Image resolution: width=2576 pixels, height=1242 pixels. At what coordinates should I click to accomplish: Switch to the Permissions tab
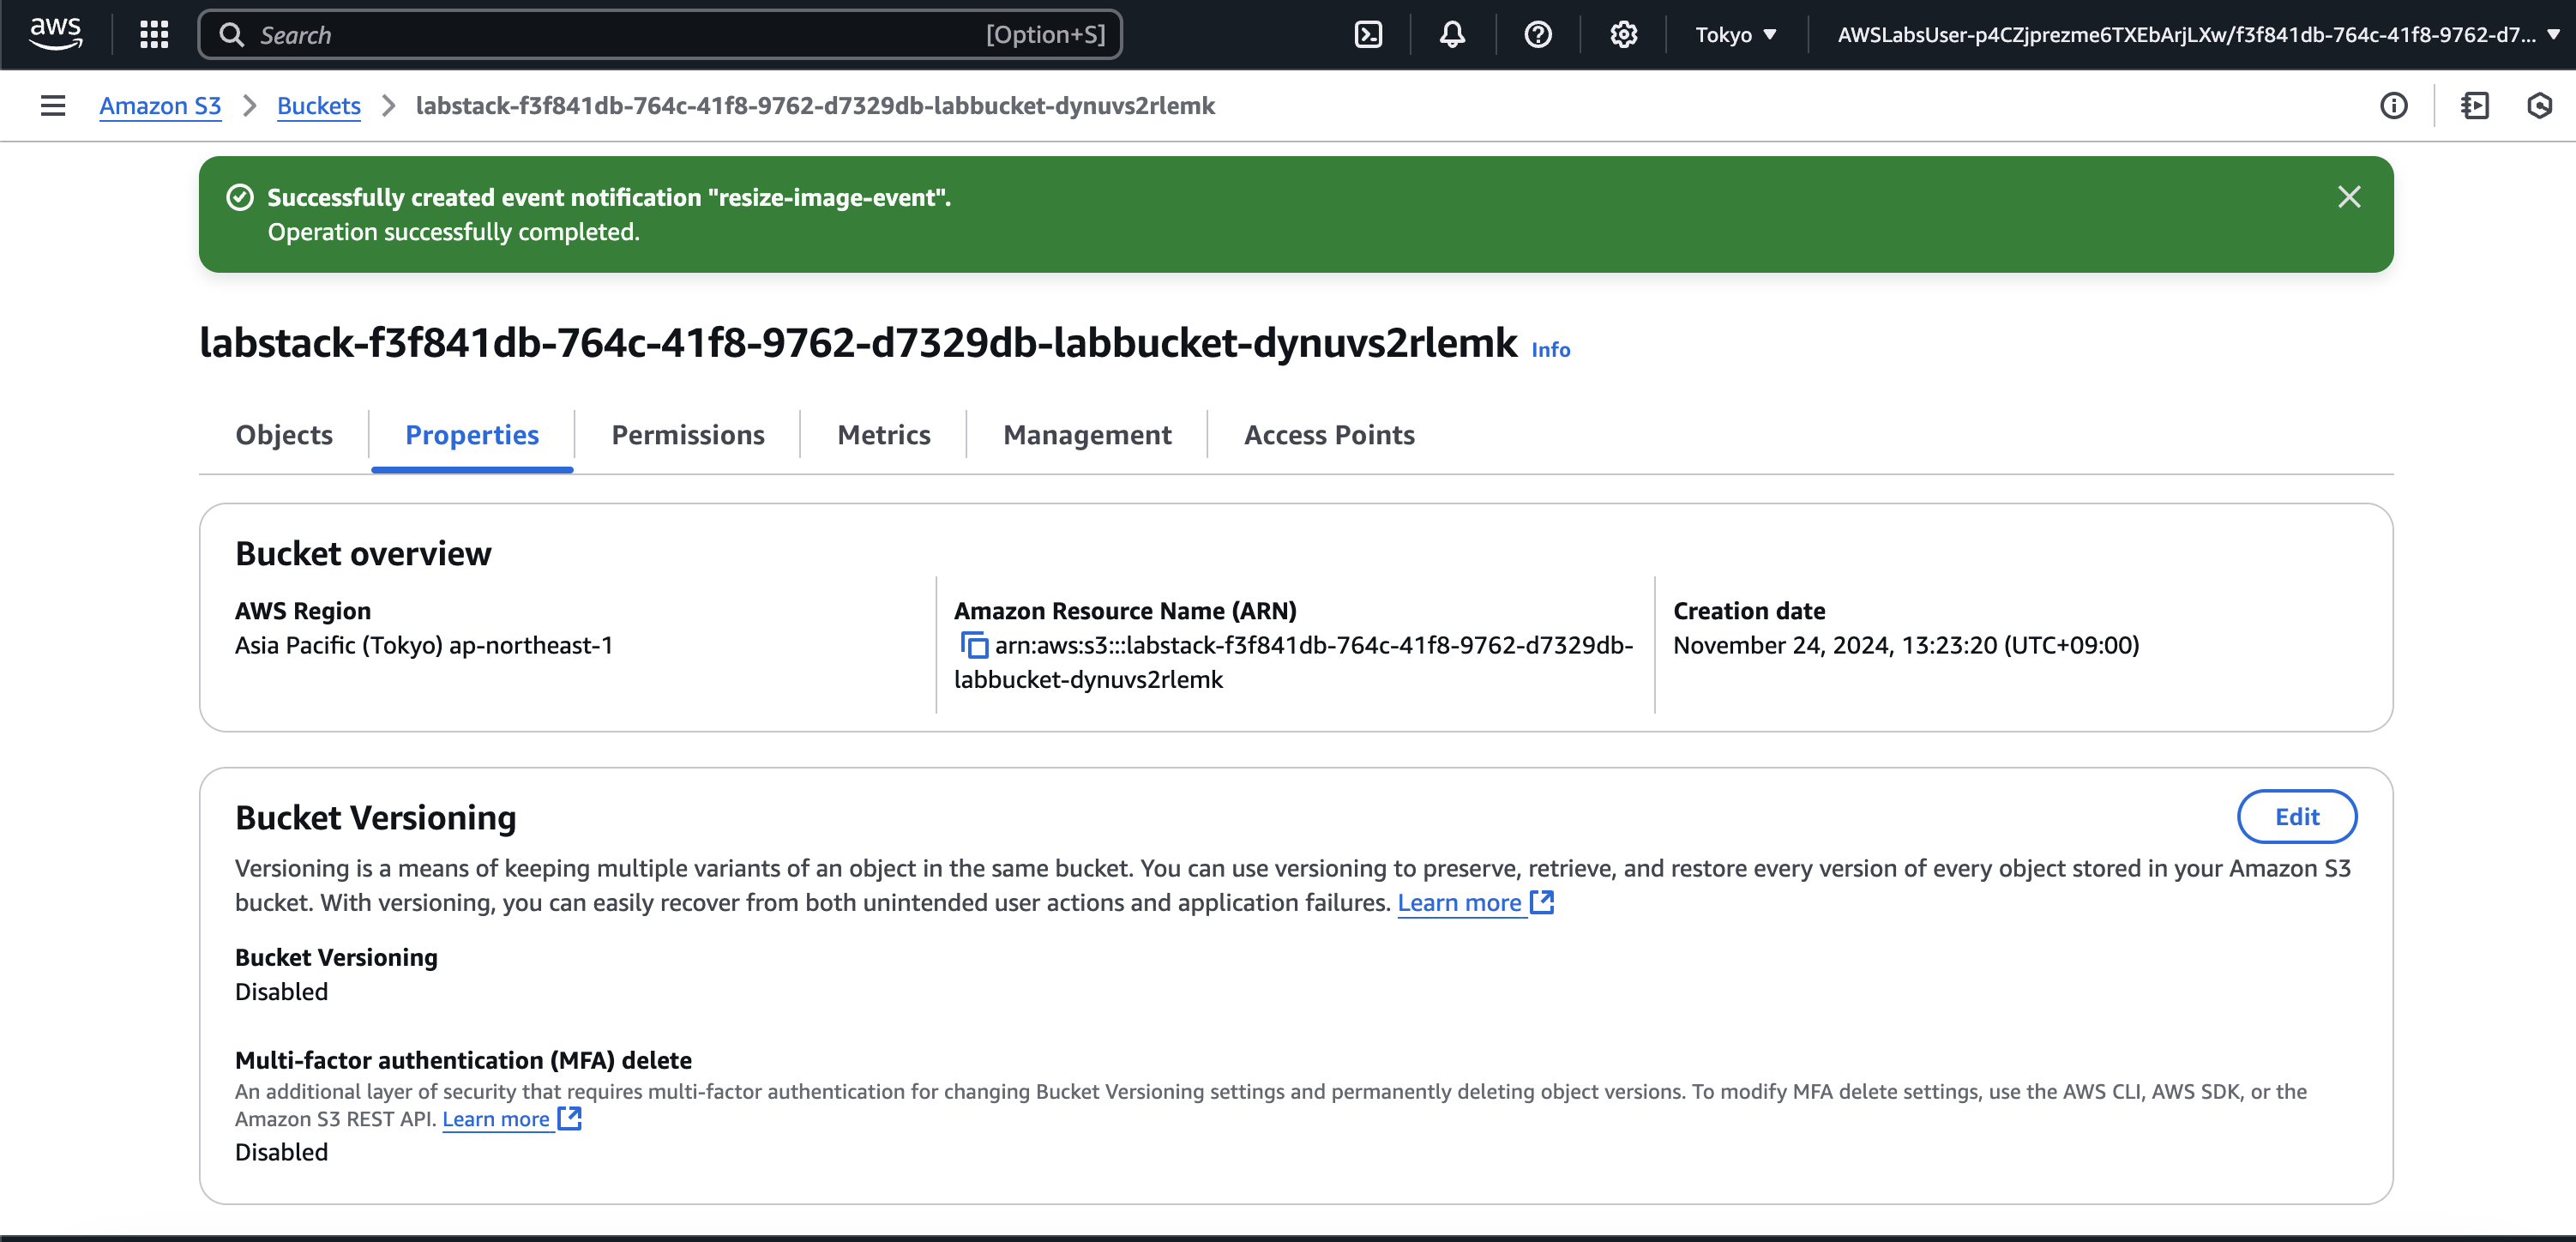[x=688, y=435]
